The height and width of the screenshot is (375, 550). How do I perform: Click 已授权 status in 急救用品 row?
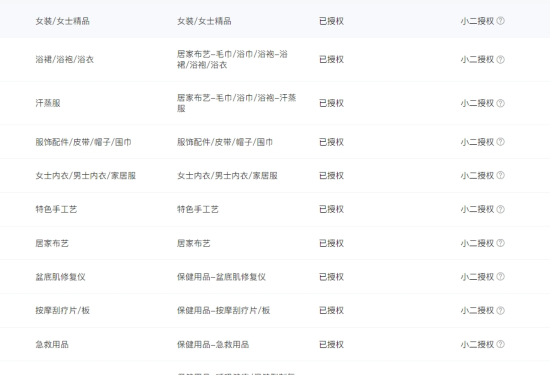coord(331,344)
